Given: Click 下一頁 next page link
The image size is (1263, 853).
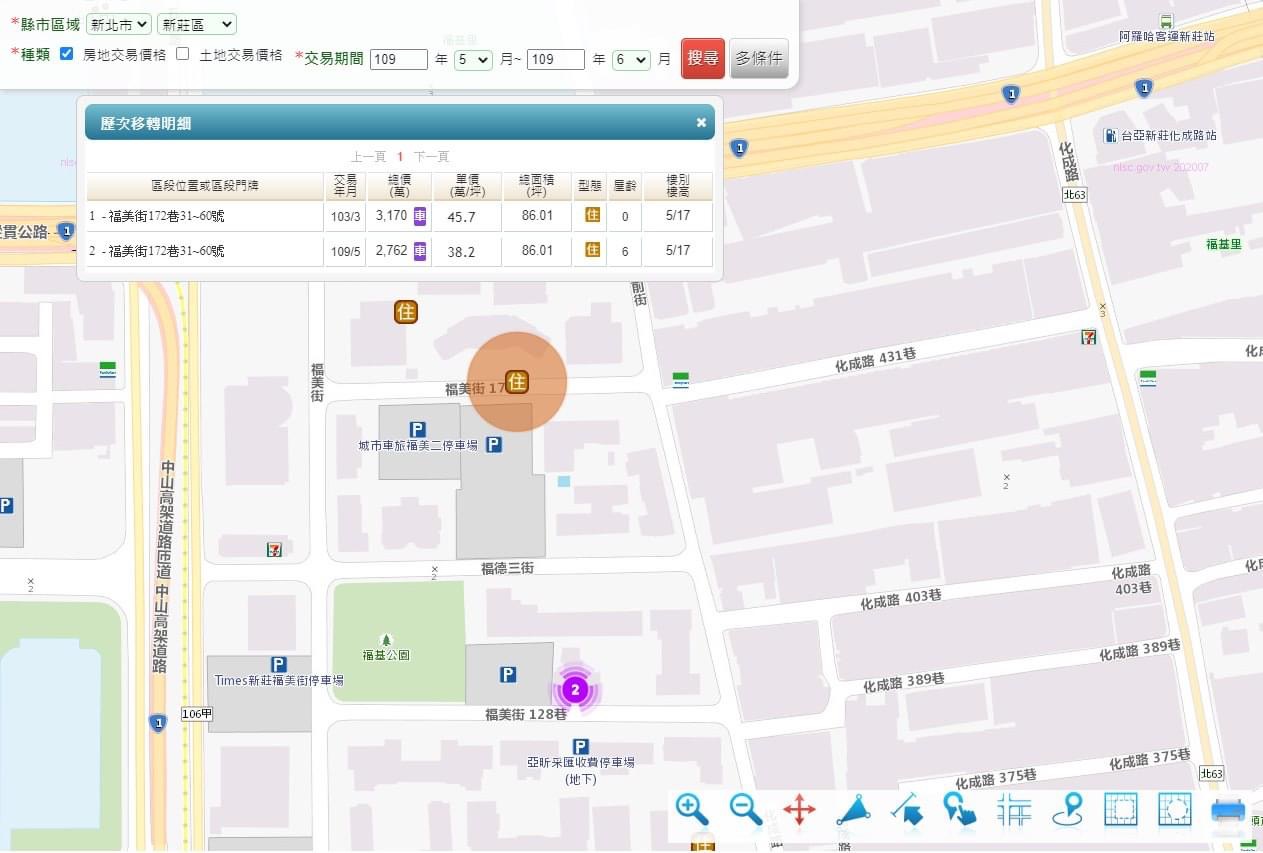Looking at the screenshot, I should click(432, 157).
